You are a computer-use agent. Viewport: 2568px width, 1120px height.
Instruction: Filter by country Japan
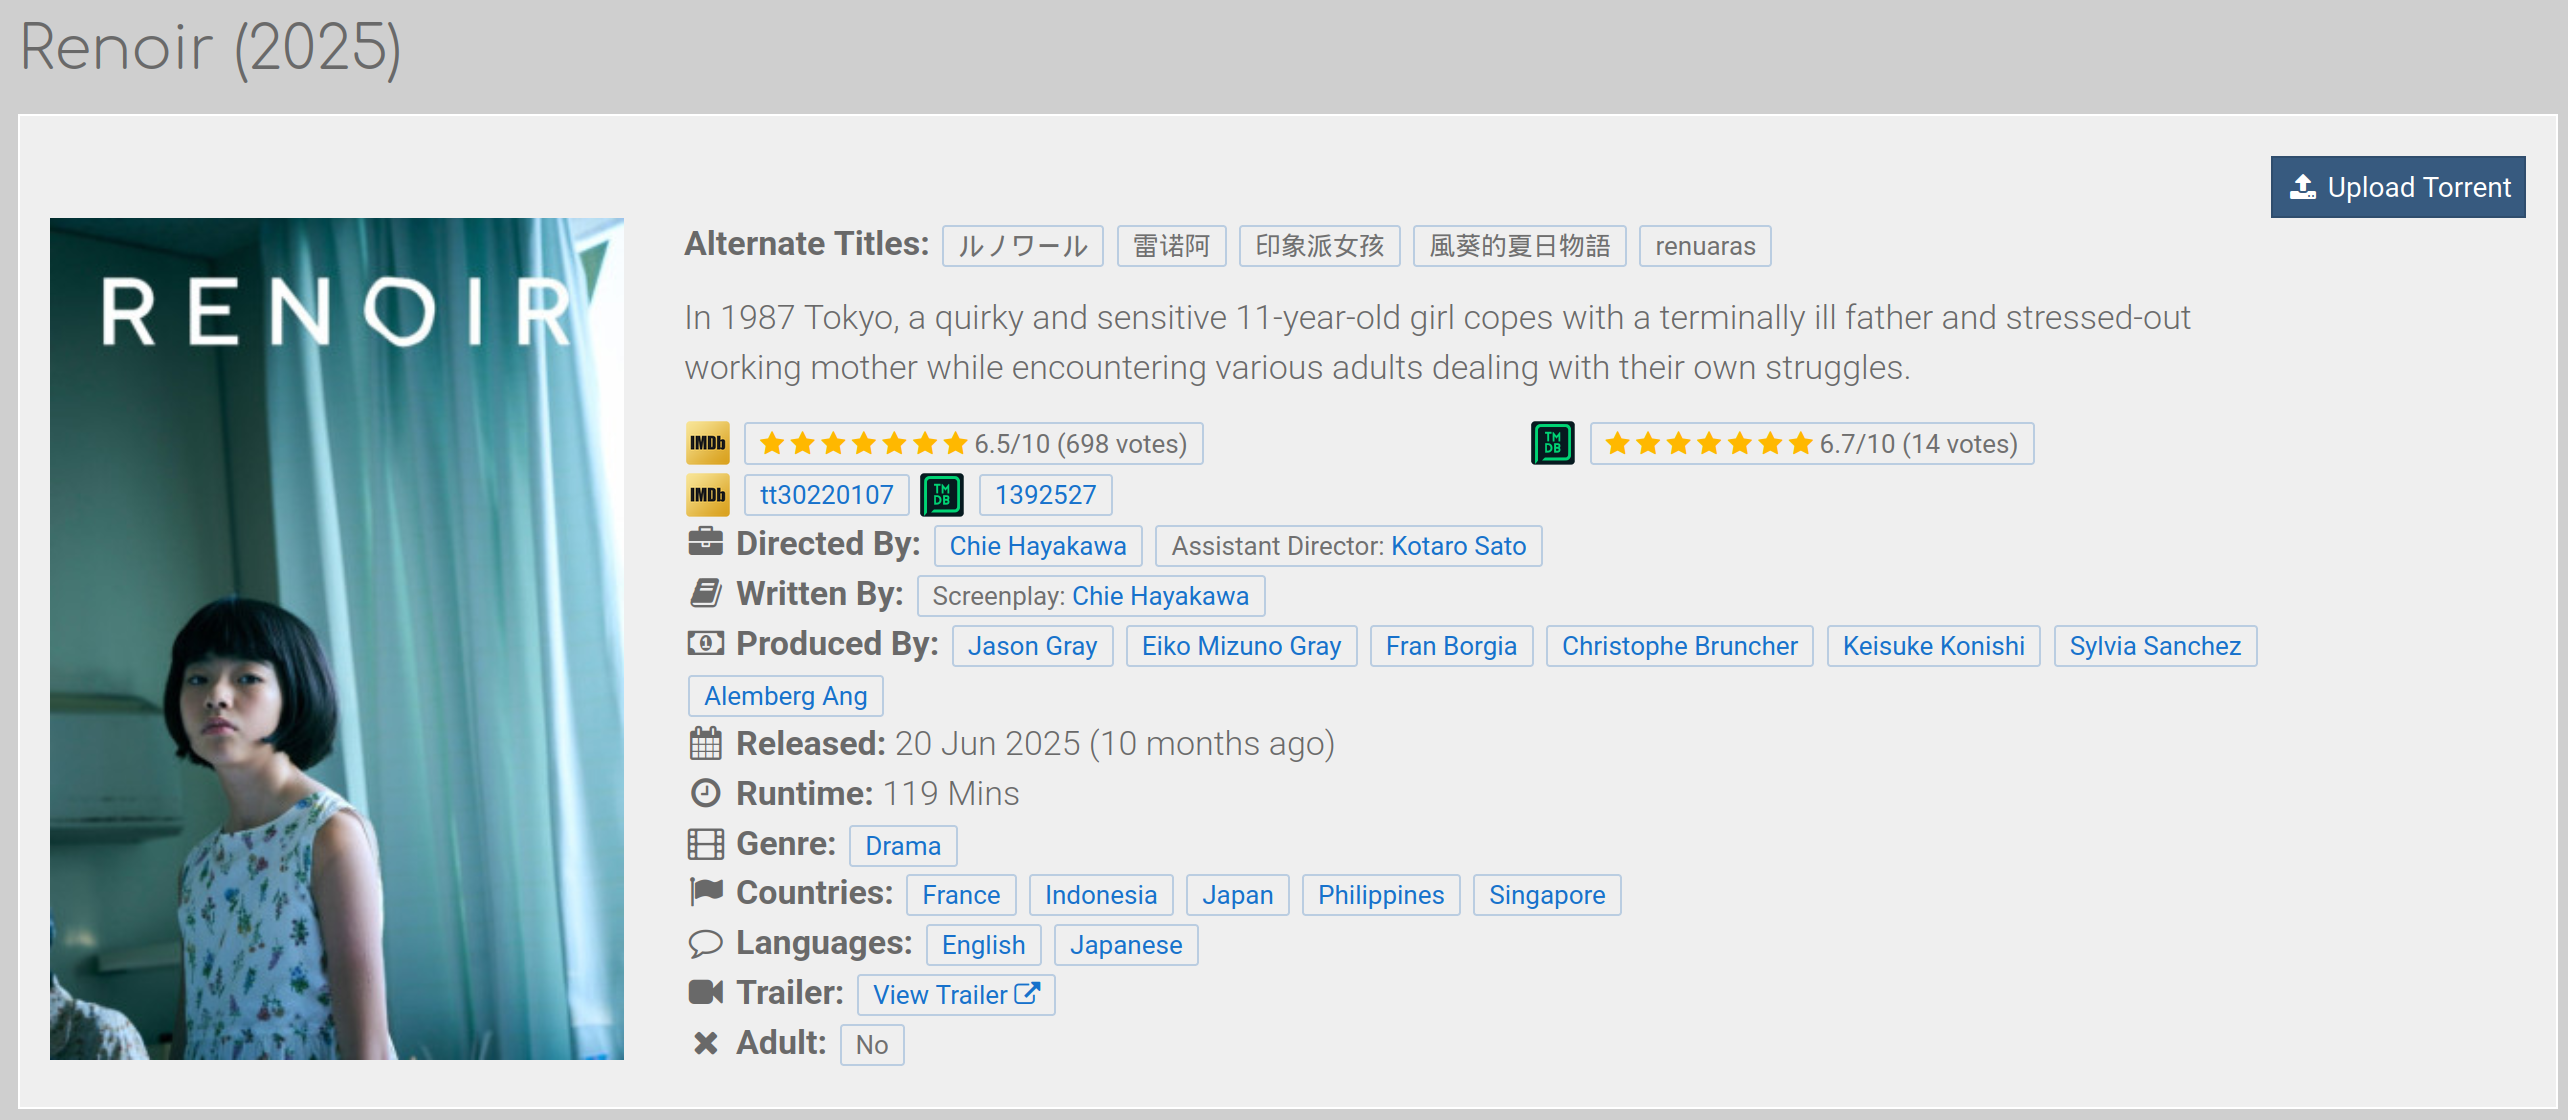click(x=1237, y=895)
